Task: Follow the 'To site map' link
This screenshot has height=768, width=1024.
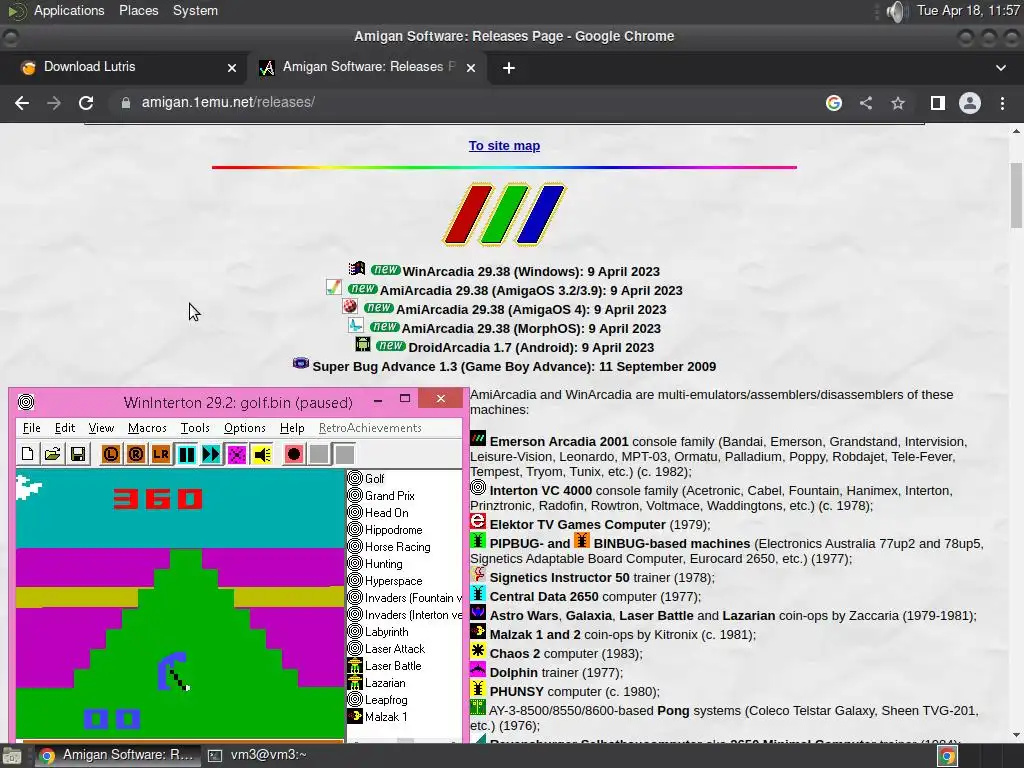Action: pos(504,146)
